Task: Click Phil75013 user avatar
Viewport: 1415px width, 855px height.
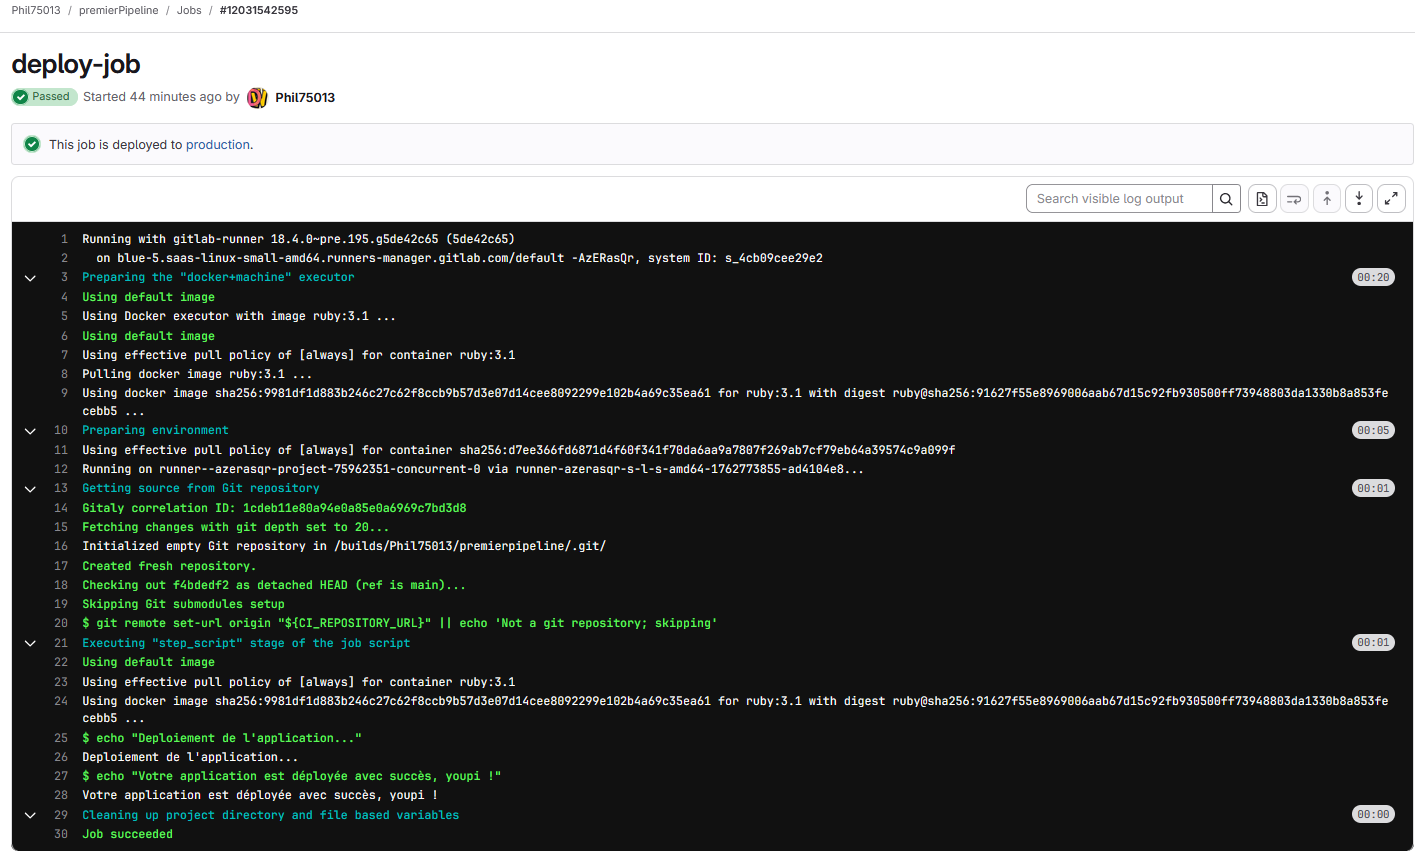Action: pyautogui.click(x=257, y=97)
